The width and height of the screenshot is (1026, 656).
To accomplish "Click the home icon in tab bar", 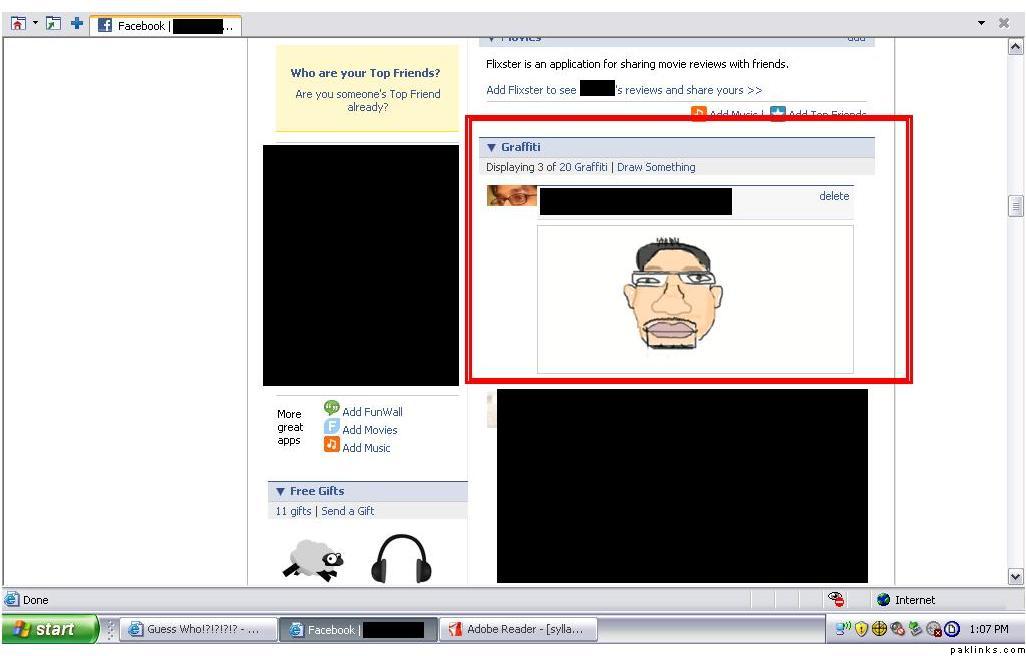I will pyautogui.click(x=18, y=24).
